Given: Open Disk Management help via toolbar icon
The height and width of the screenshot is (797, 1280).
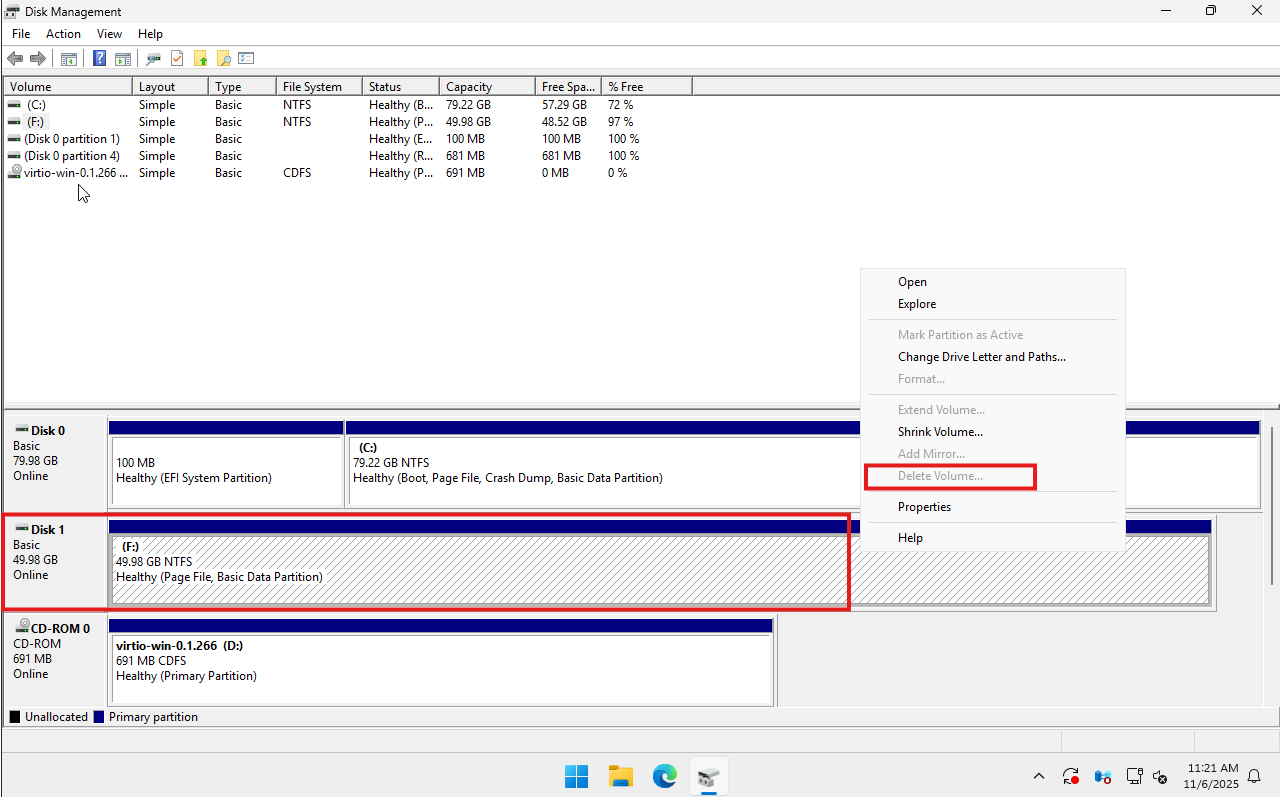Looking at the screenshot, I should (99, 58).
